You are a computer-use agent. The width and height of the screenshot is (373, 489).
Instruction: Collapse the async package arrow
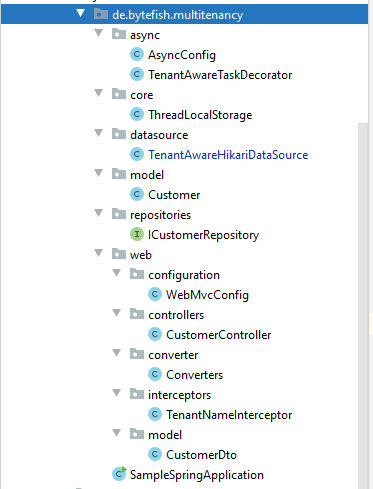tap(98, 33)
